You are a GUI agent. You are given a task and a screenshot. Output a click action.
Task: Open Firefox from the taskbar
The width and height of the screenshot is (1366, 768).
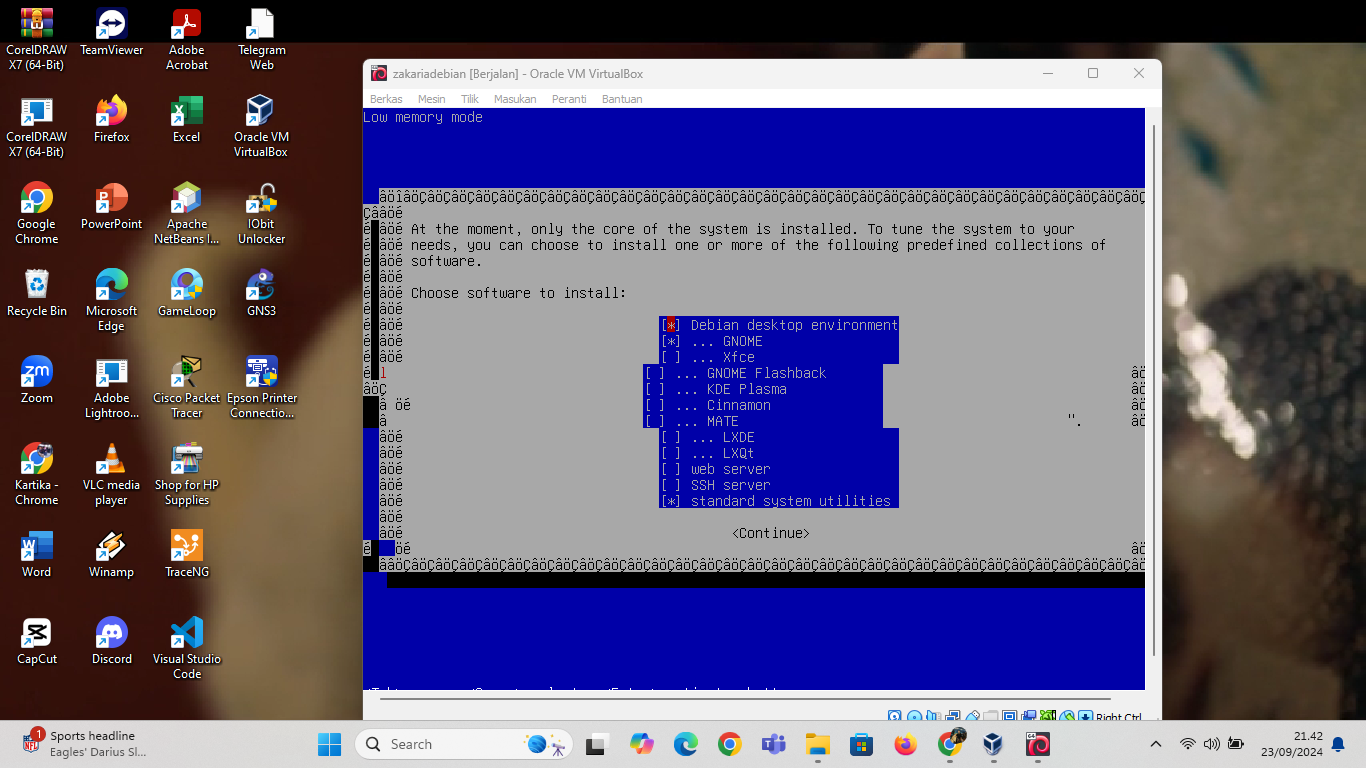[905, 744]
